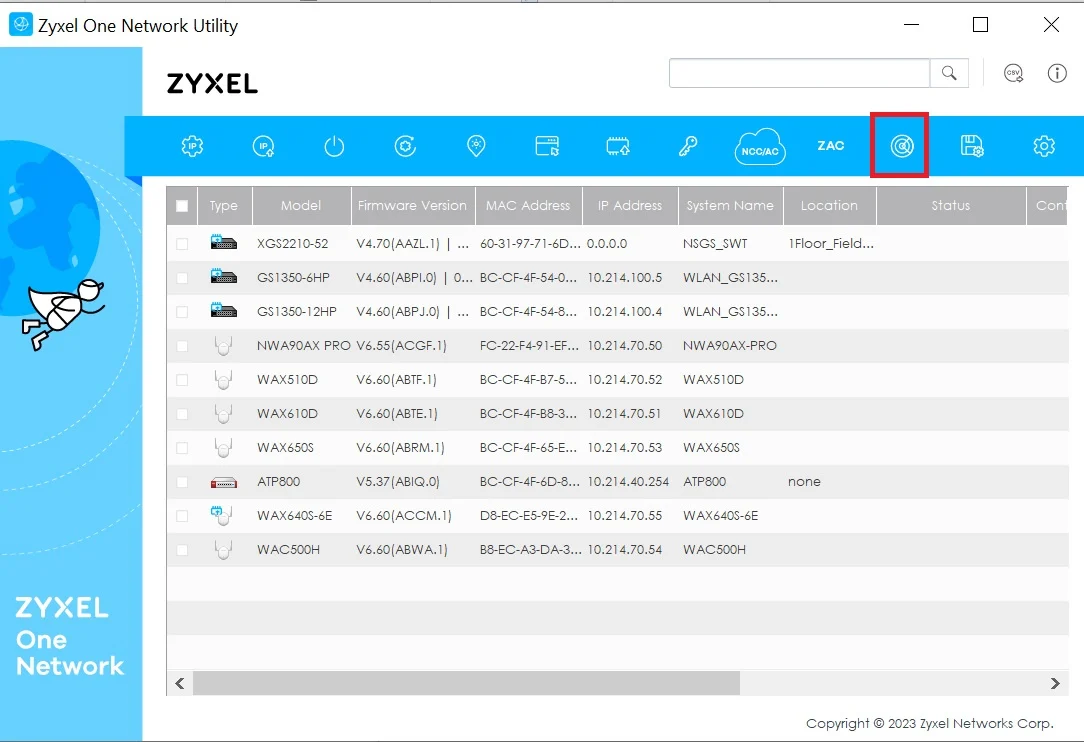Click the scroll left arrow
This screenshot has width=1084, height=742.
[180, 683]
